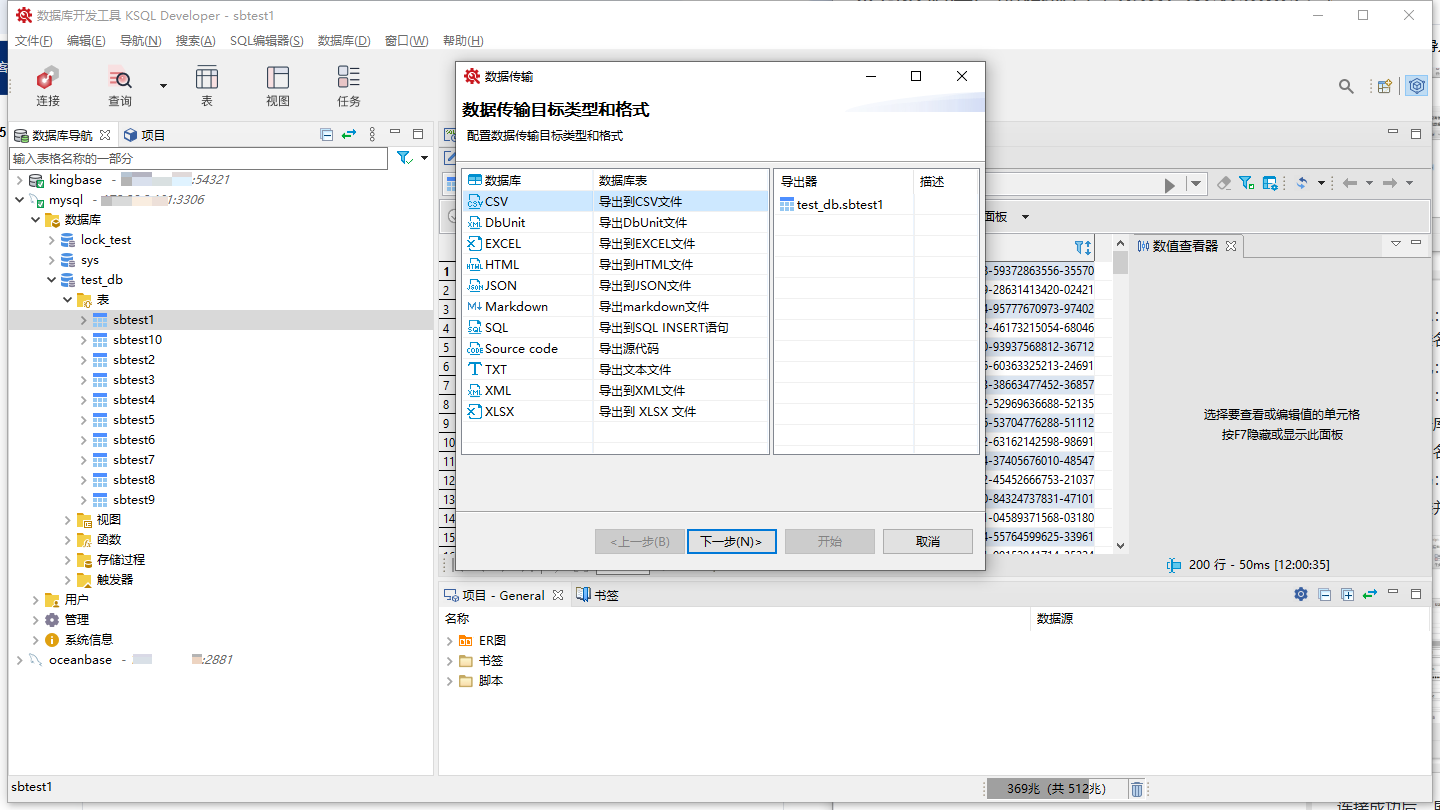This screenshot has height=810, width=1440.
Task: Switch to the 项目 tab
Action: pos(145,135)
